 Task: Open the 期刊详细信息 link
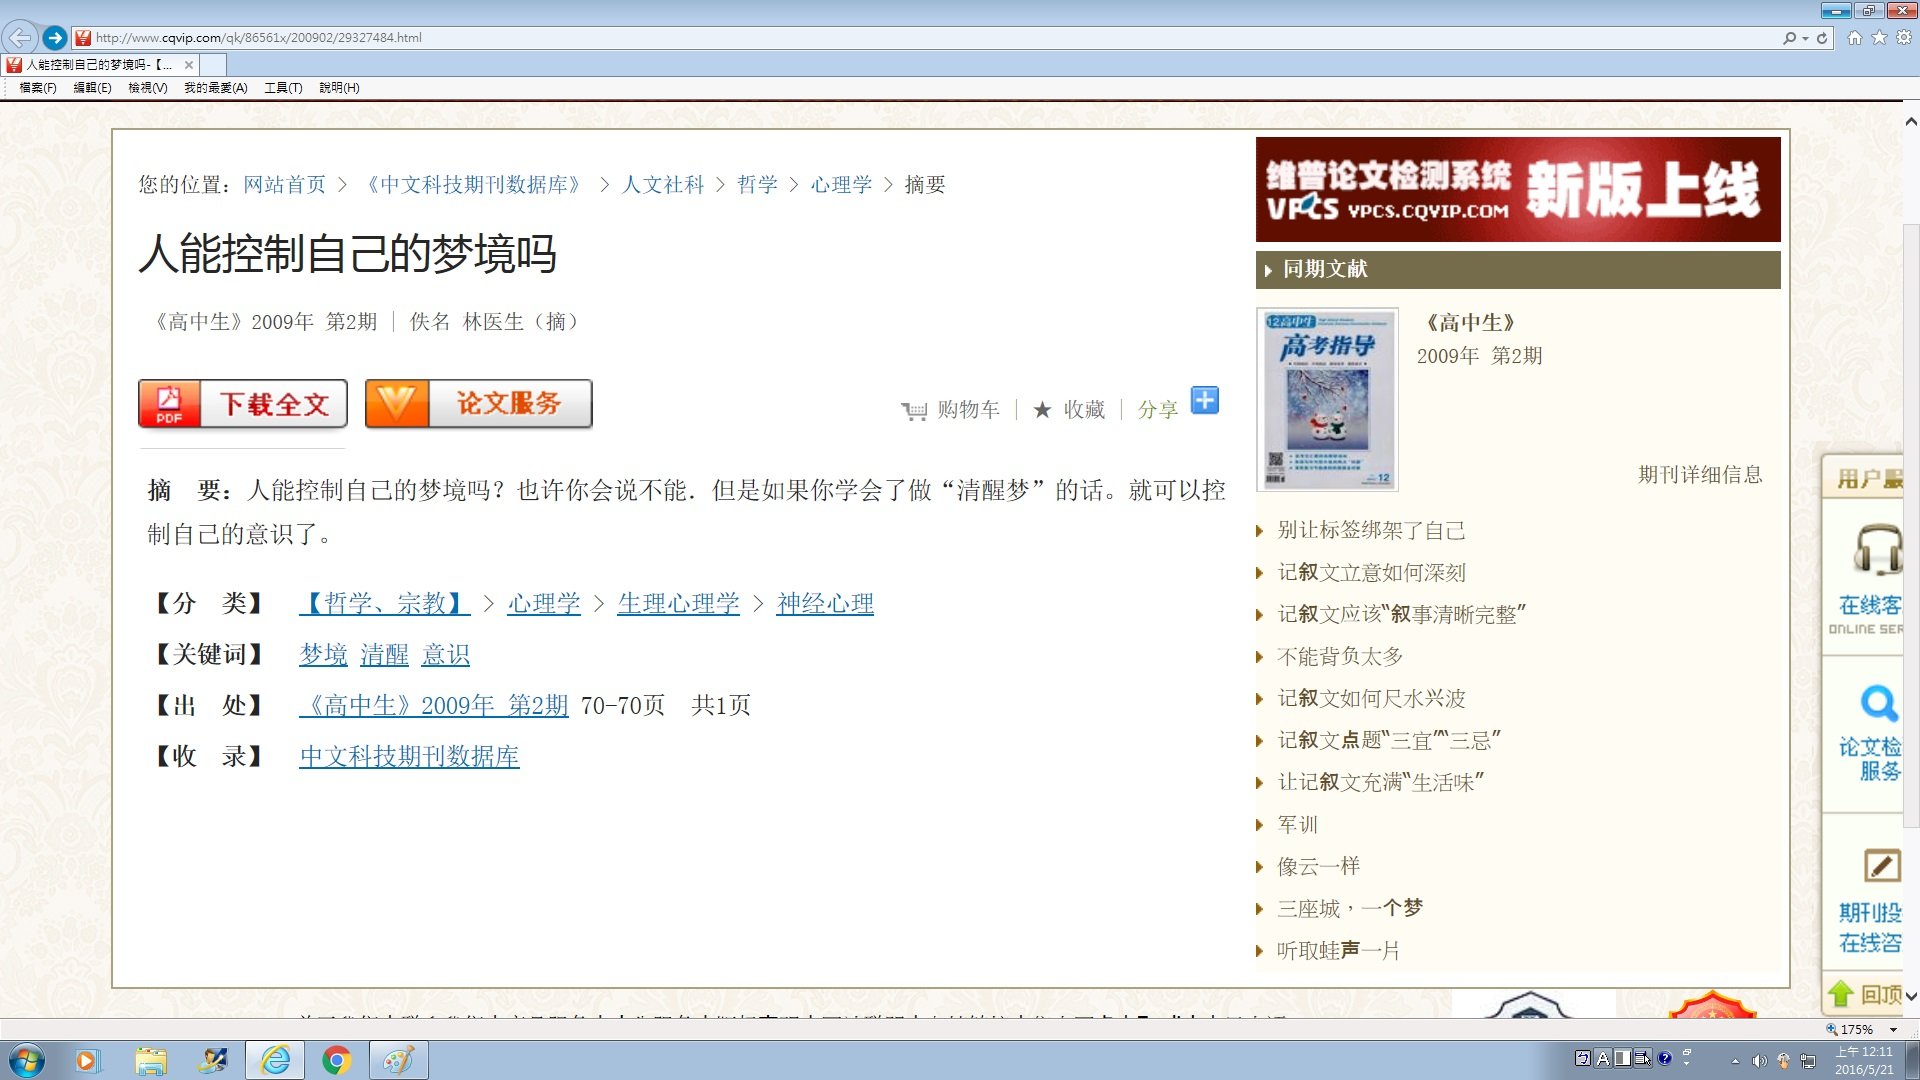1700,475
